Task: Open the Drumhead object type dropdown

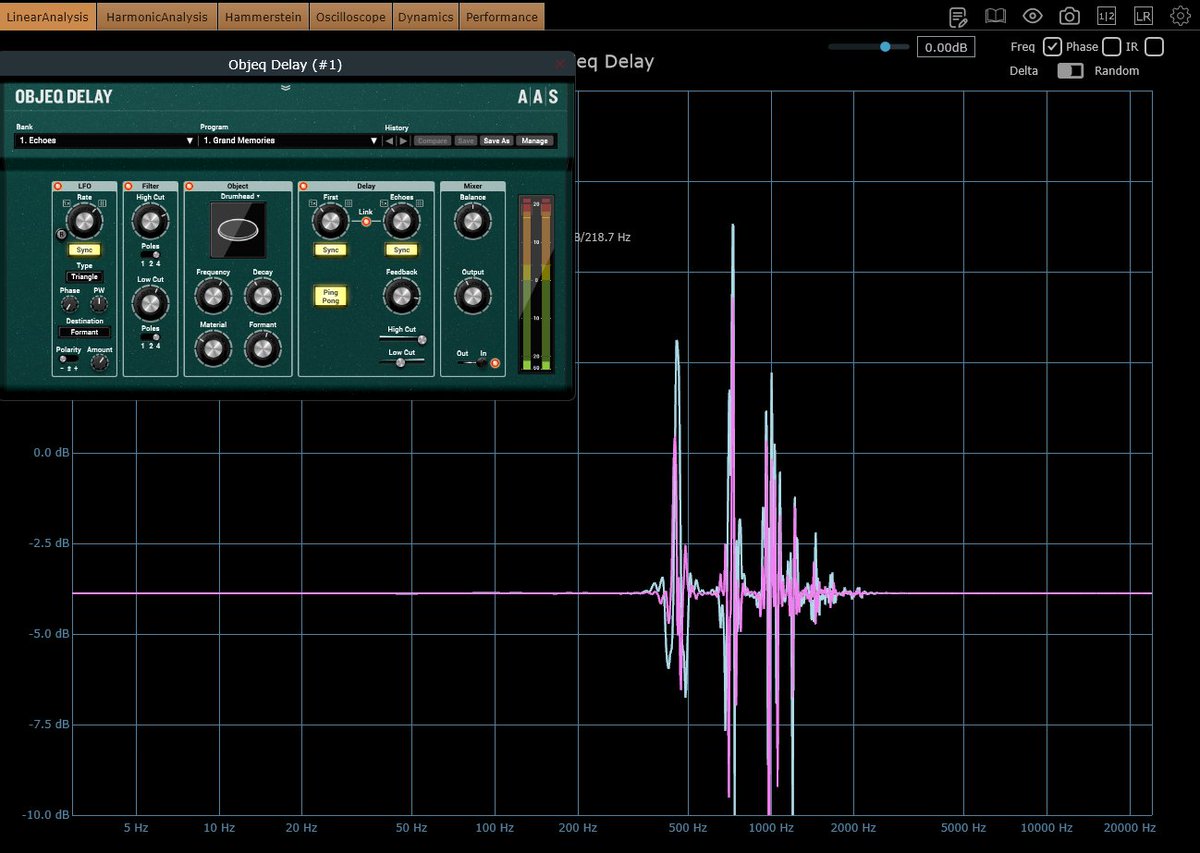Action: pos(239,197)
